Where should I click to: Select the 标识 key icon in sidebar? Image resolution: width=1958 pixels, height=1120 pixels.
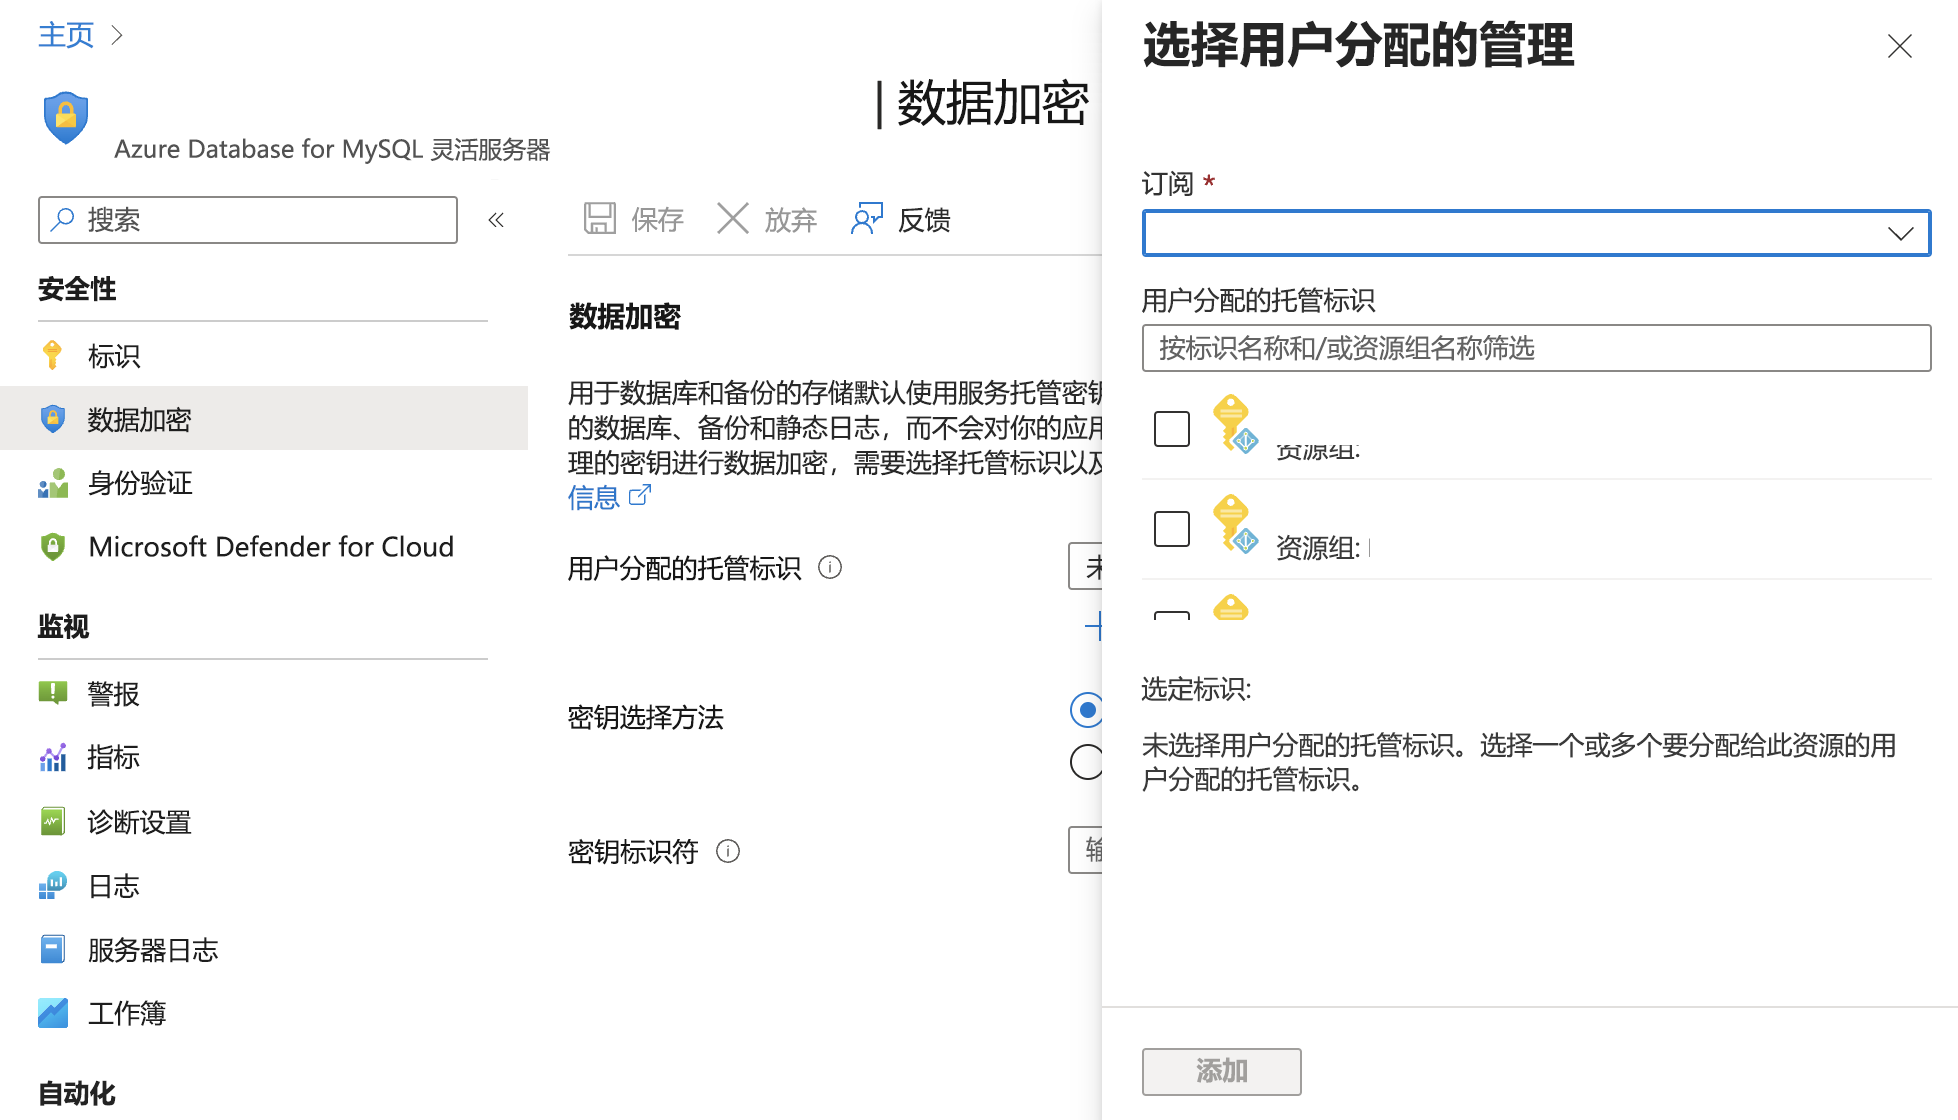pos(52,356)
